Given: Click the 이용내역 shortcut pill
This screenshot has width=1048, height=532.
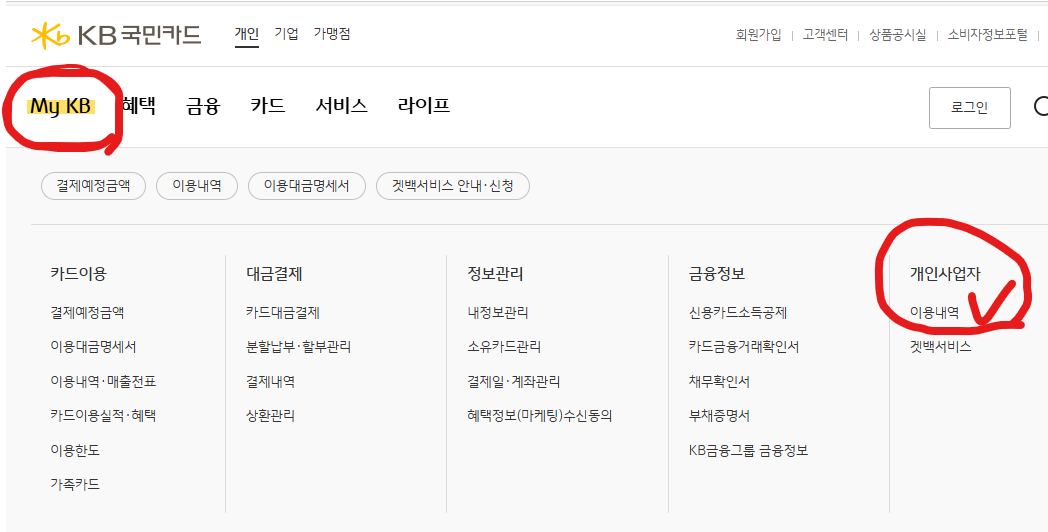Looking at the screenshot, I should click(196, 186).
